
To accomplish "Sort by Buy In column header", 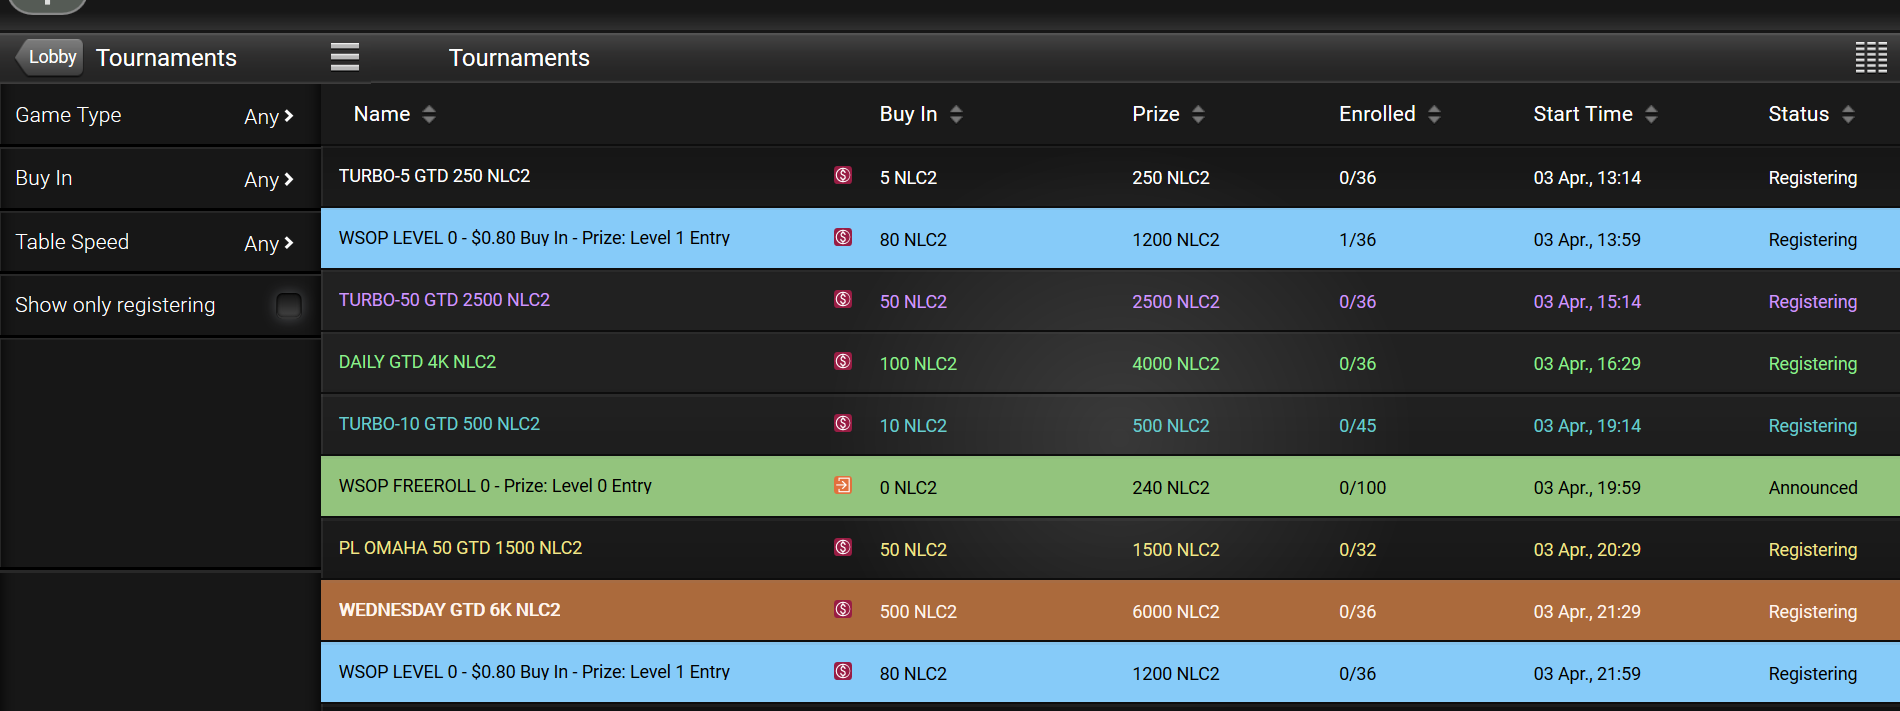I will (x=921, y=114).
